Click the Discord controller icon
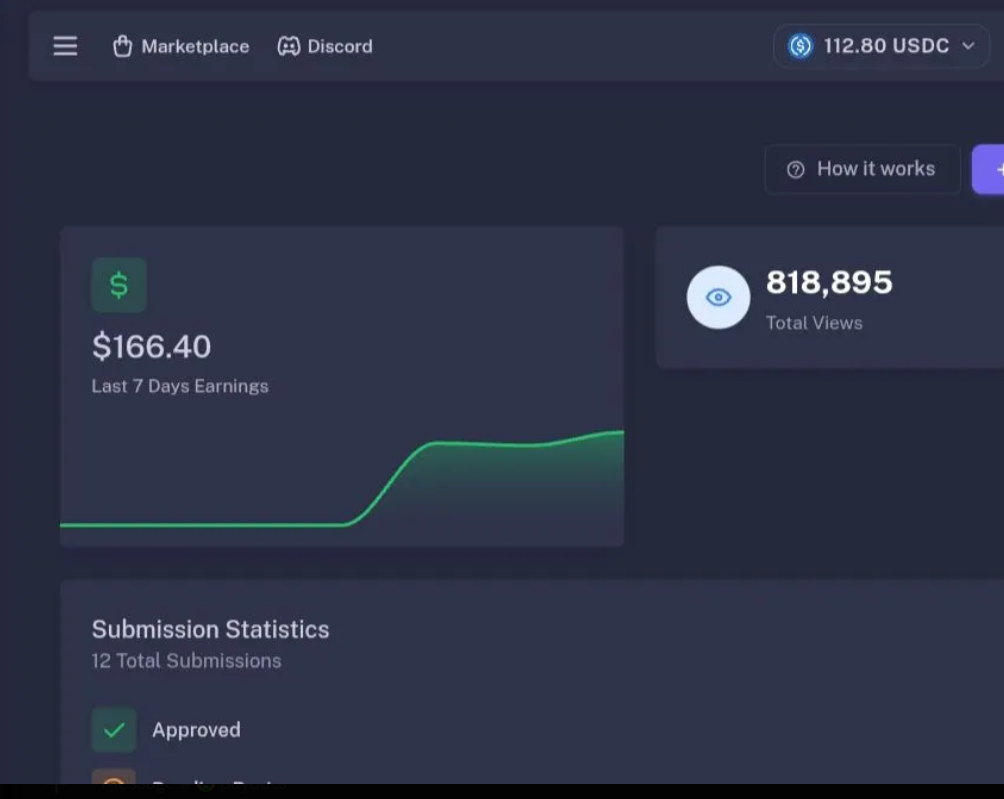The image size is (1004, 799). tap(288, 46)
